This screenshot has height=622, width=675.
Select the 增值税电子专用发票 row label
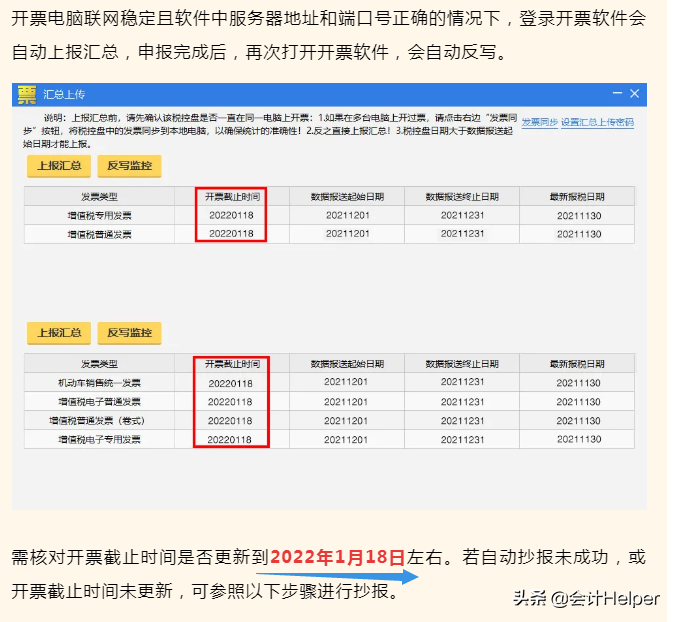click(99, 439)
